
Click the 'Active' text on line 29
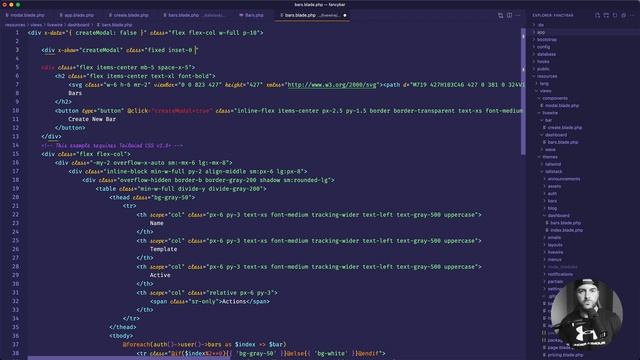pyautogui.click(x=160, y=275)
